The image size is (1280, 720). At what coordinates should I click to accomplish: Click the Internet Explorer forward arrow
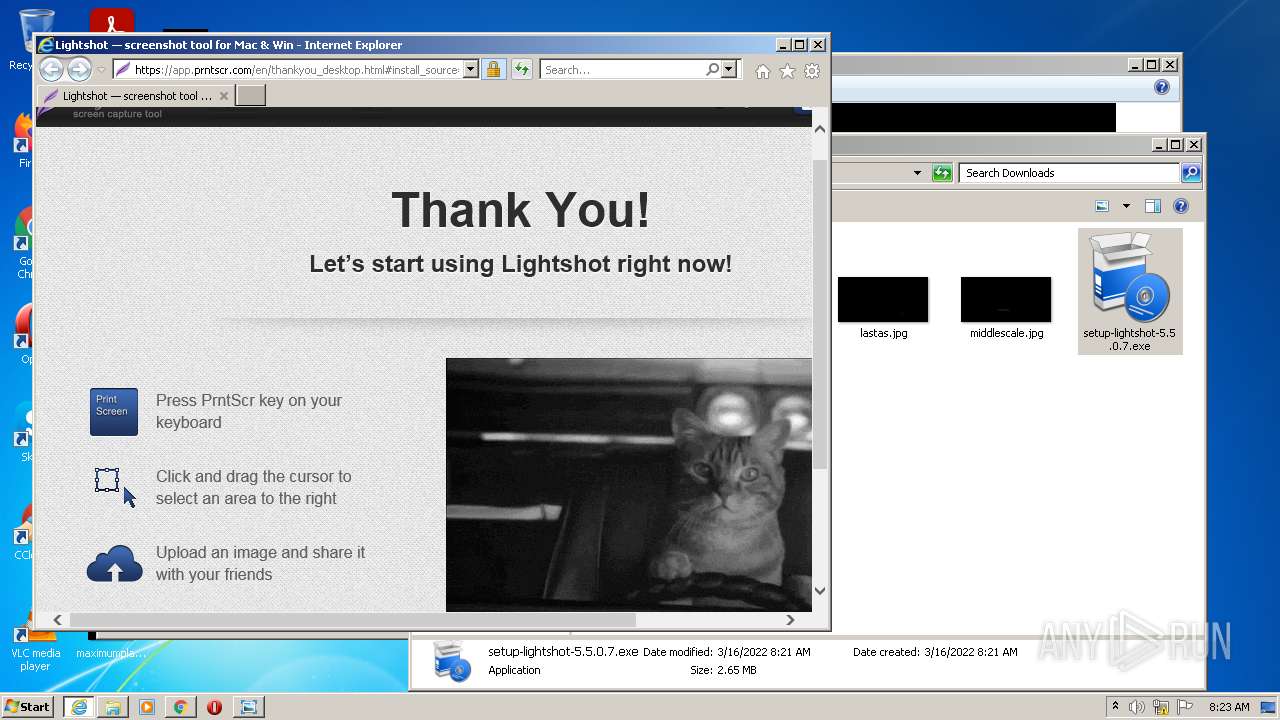click(x=79, y=70)
